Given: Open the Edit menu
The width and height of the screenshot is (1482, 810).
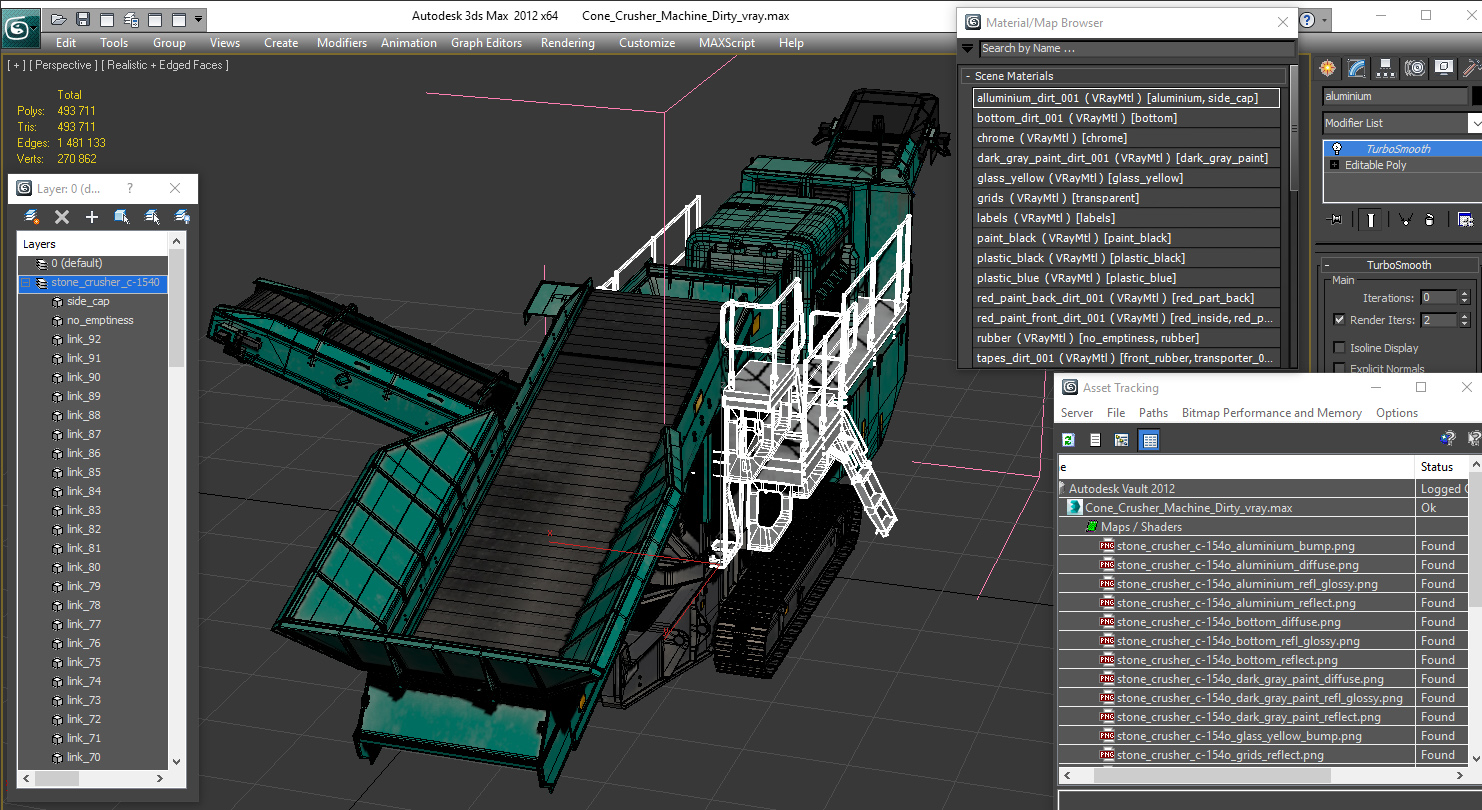Looking at the screenshot, I should 66,43.
